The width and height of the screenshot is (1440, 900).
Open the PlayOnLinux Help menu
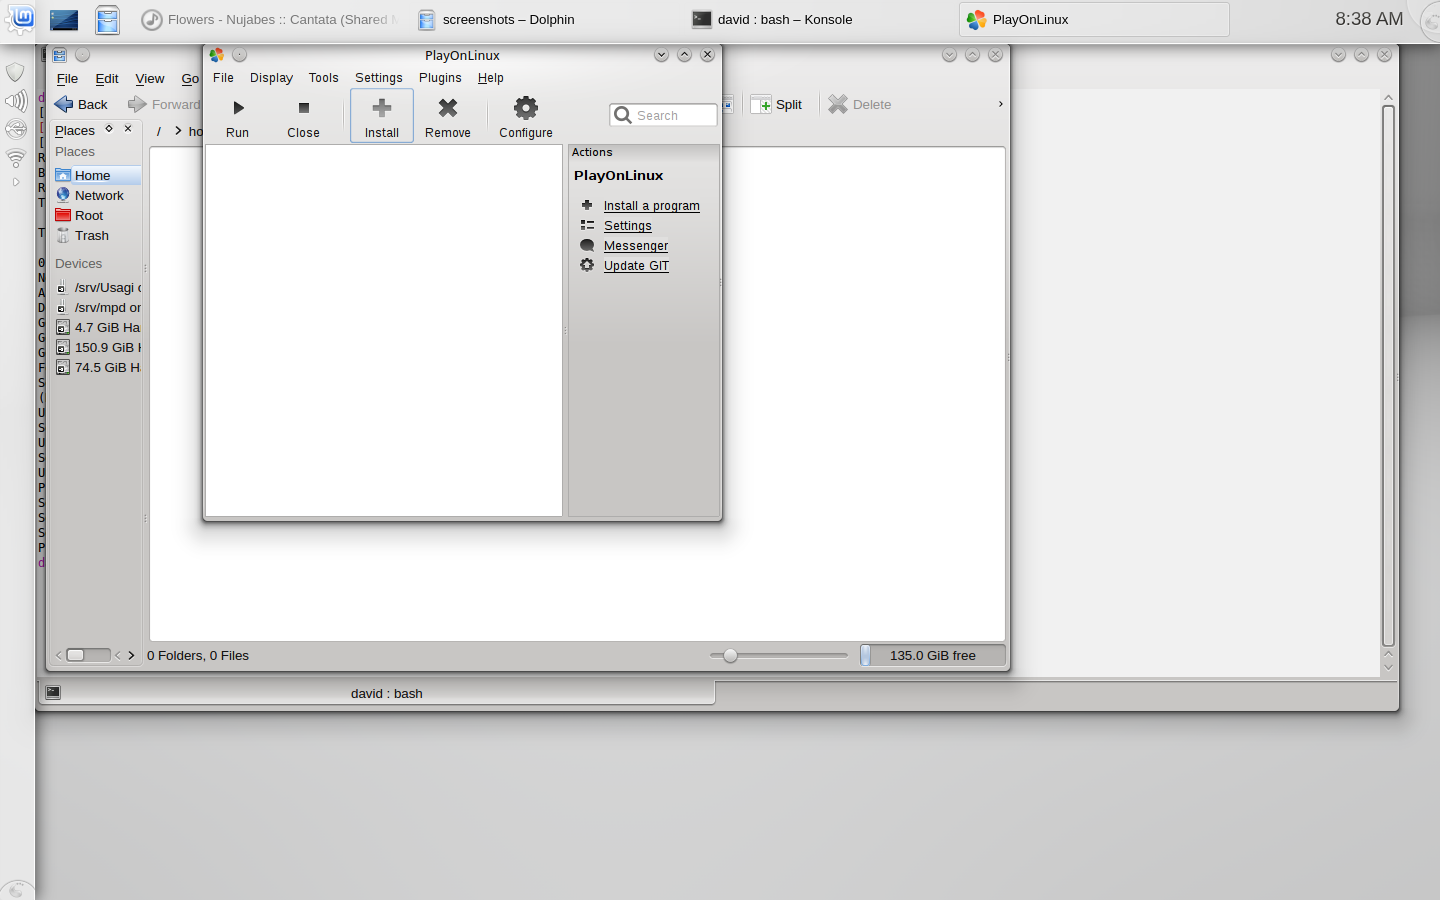[490, 77]
